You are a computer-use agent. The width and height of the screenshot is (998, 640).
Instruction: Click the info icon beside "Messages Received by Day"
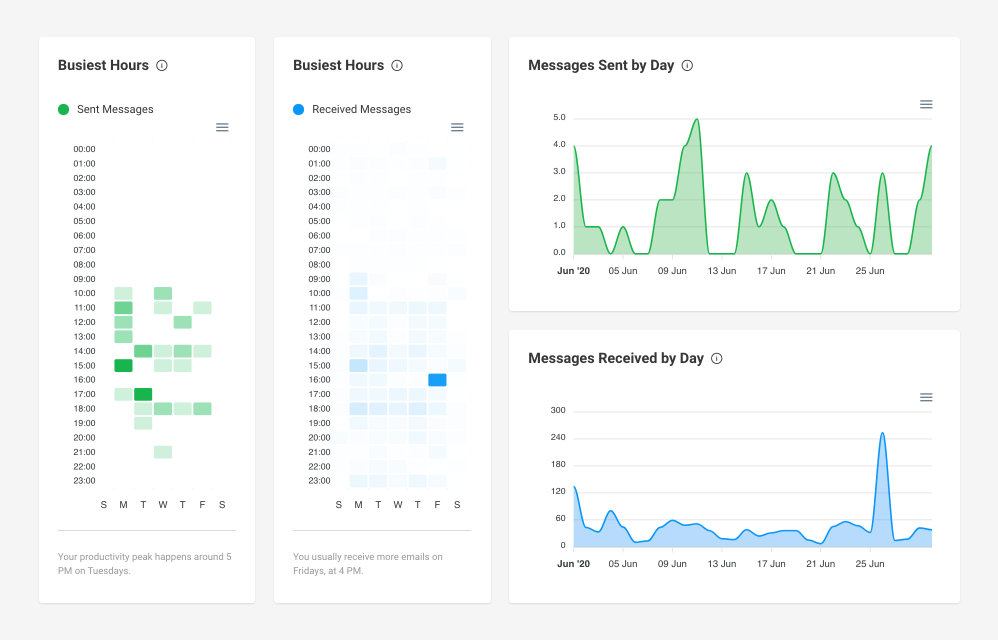[x=716, y=358]
